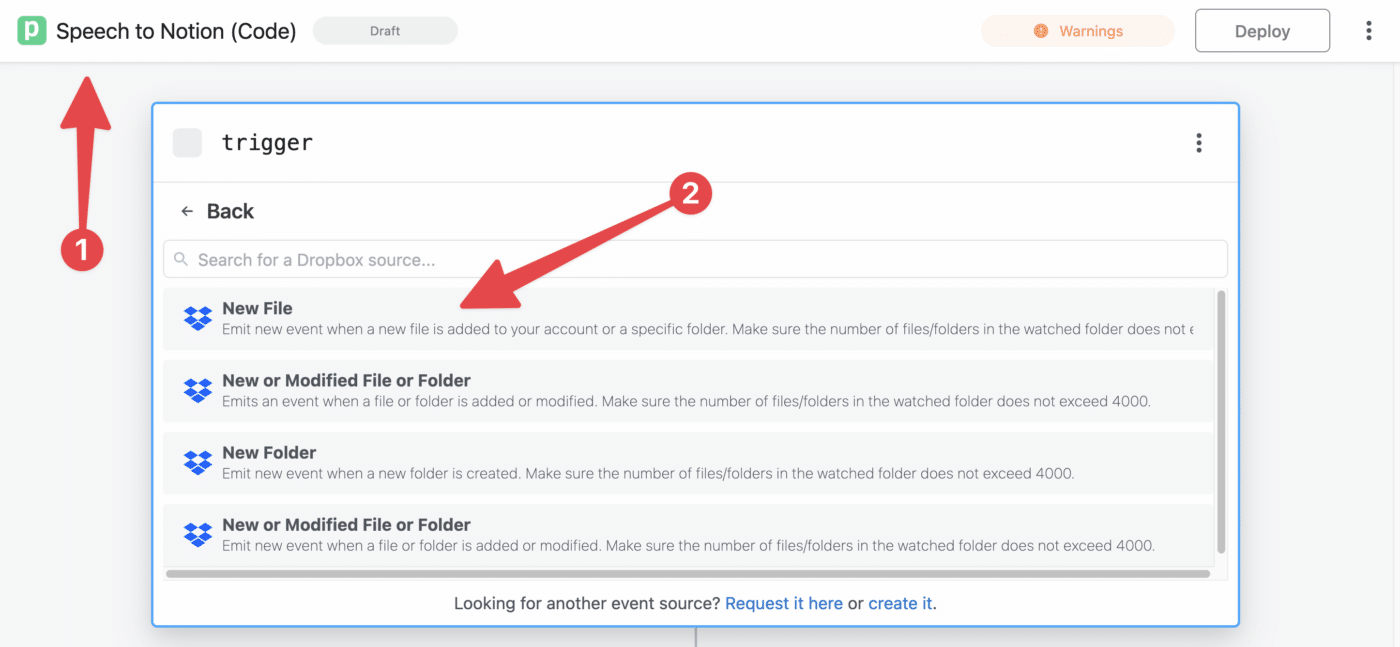Select the New File Dropbox source
This screenshot has height=647, width=1400.
pyautogui.click(x=688, y=319)
